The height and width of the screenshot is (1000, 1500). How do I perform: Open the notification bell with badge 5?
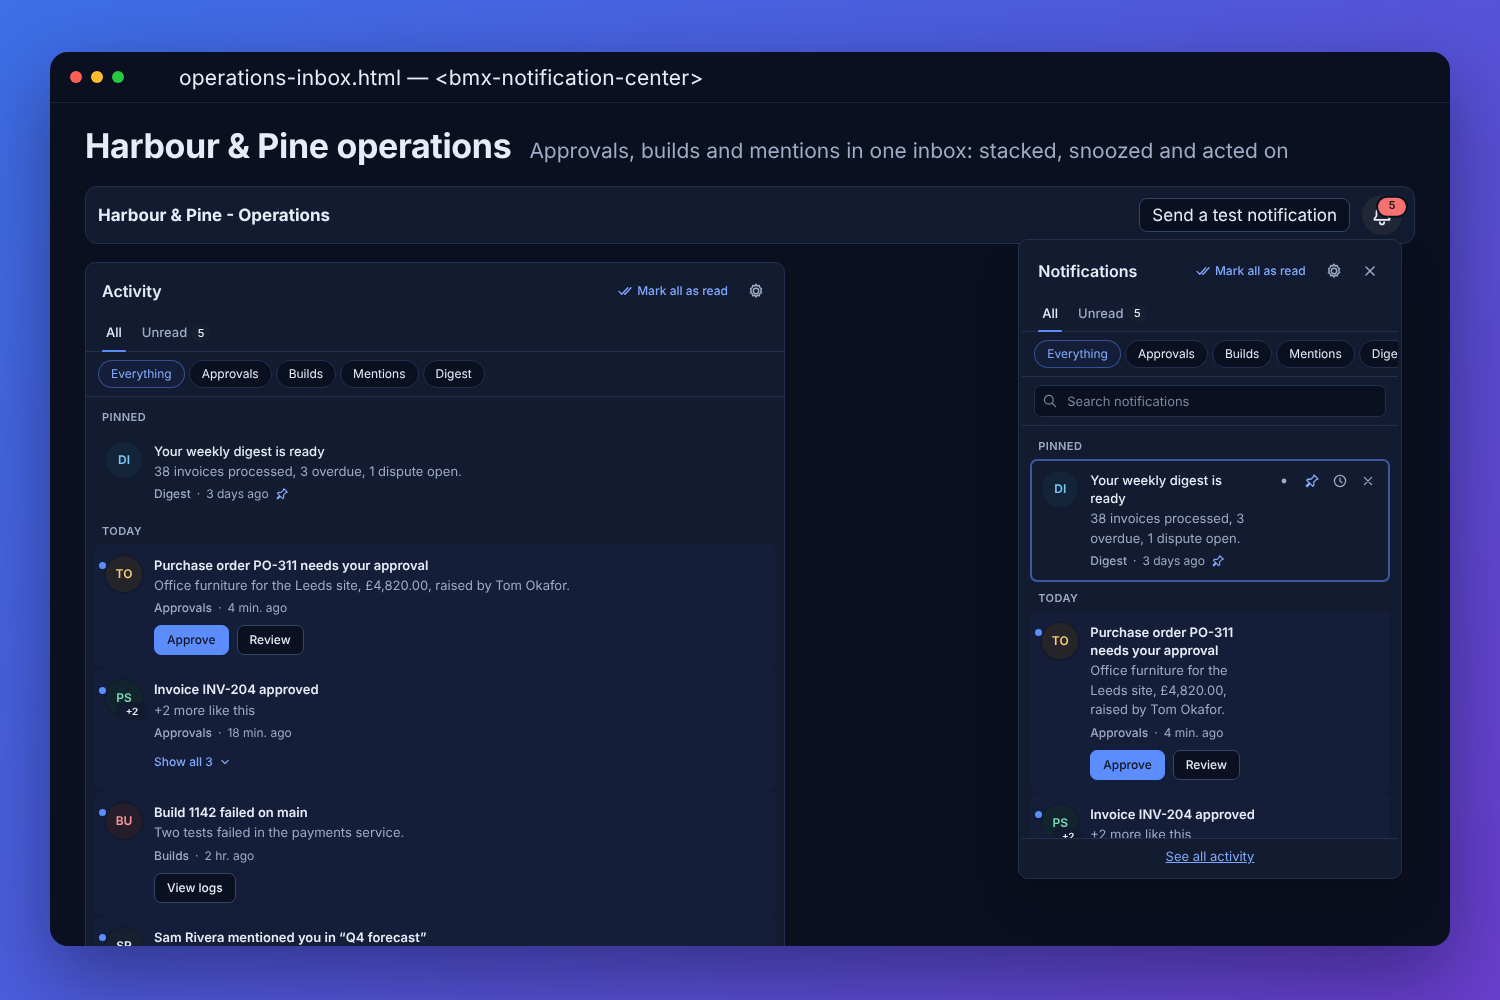click(x=1381, y=215)
